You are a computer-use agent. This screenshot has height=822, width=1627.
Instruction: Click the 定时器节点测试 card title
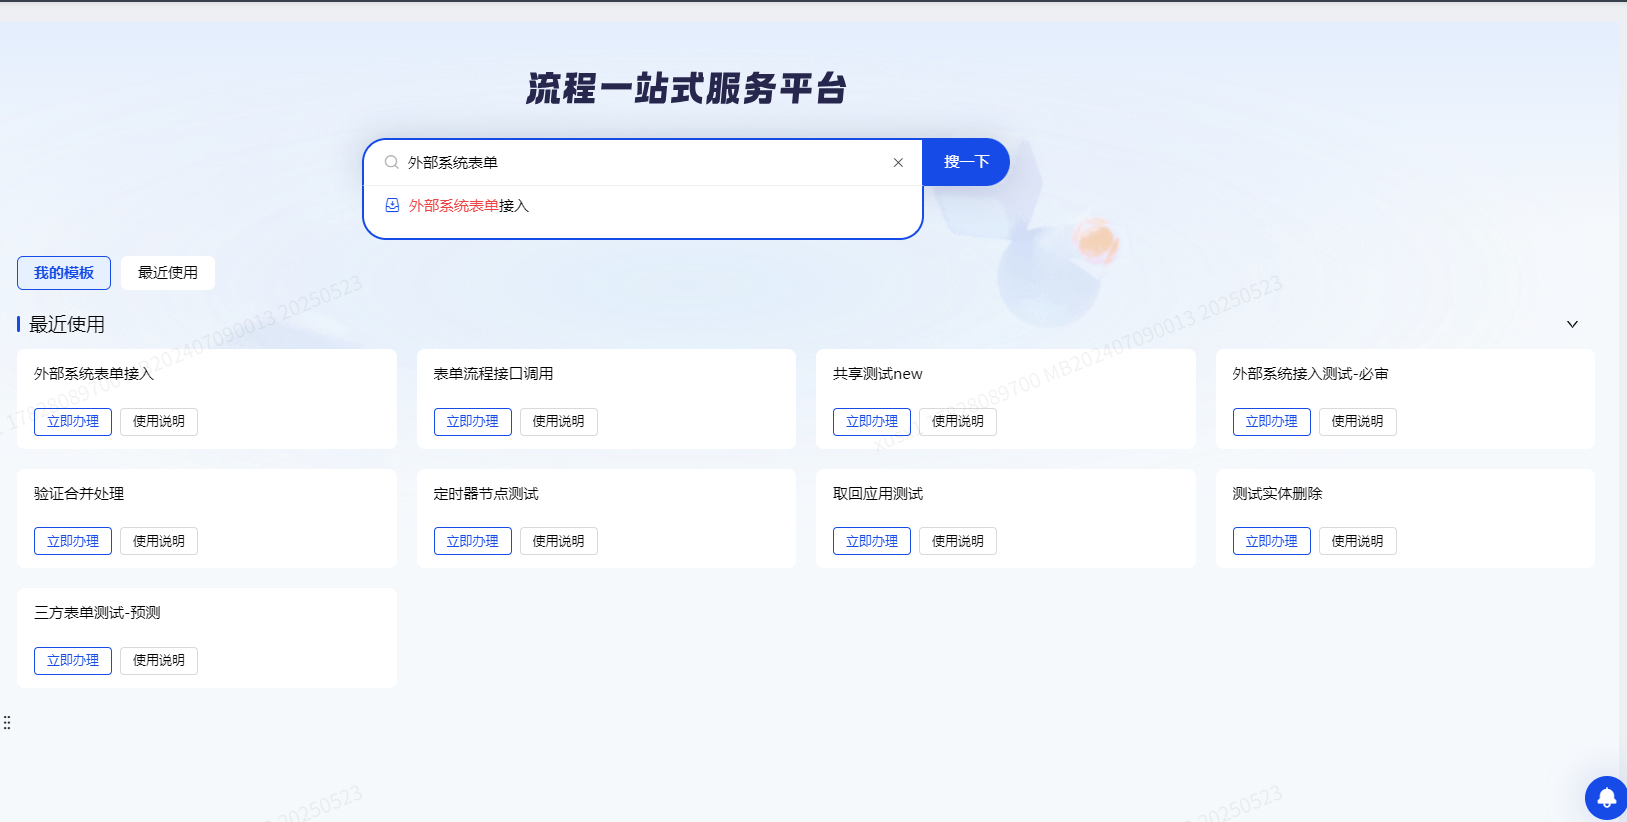(486, 494)
